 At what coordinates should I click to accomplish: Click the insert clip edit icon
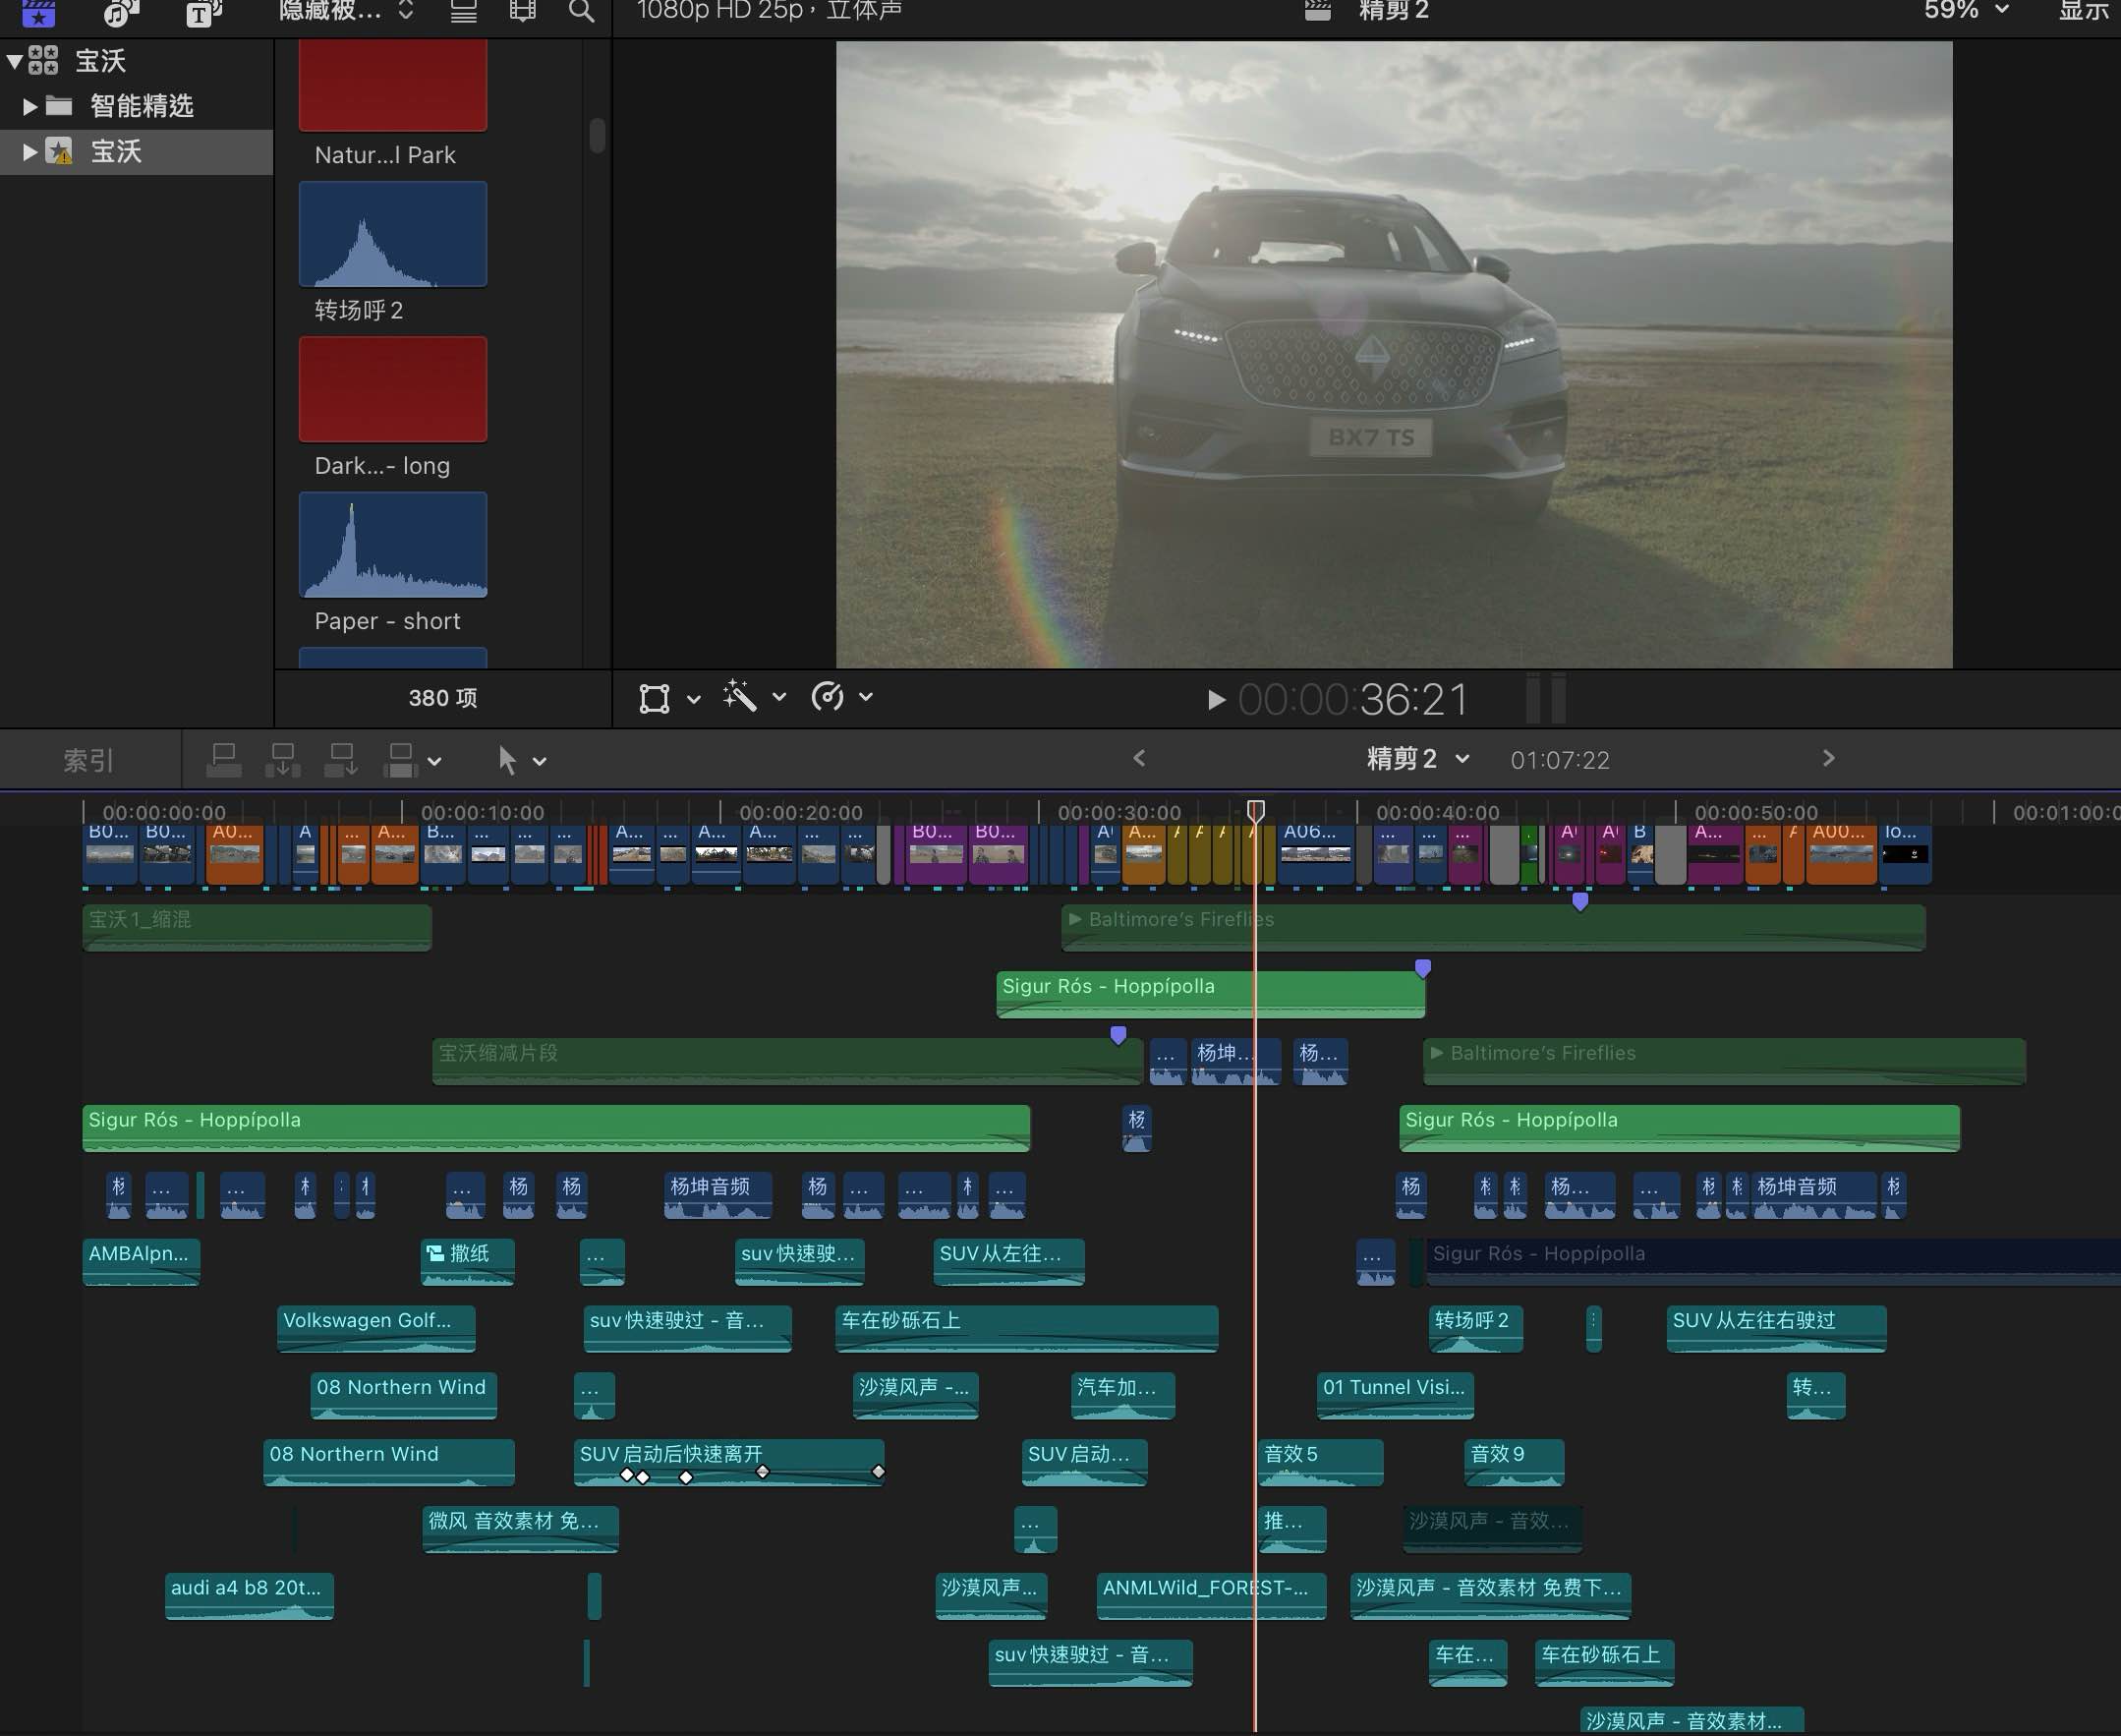(283, 760)
